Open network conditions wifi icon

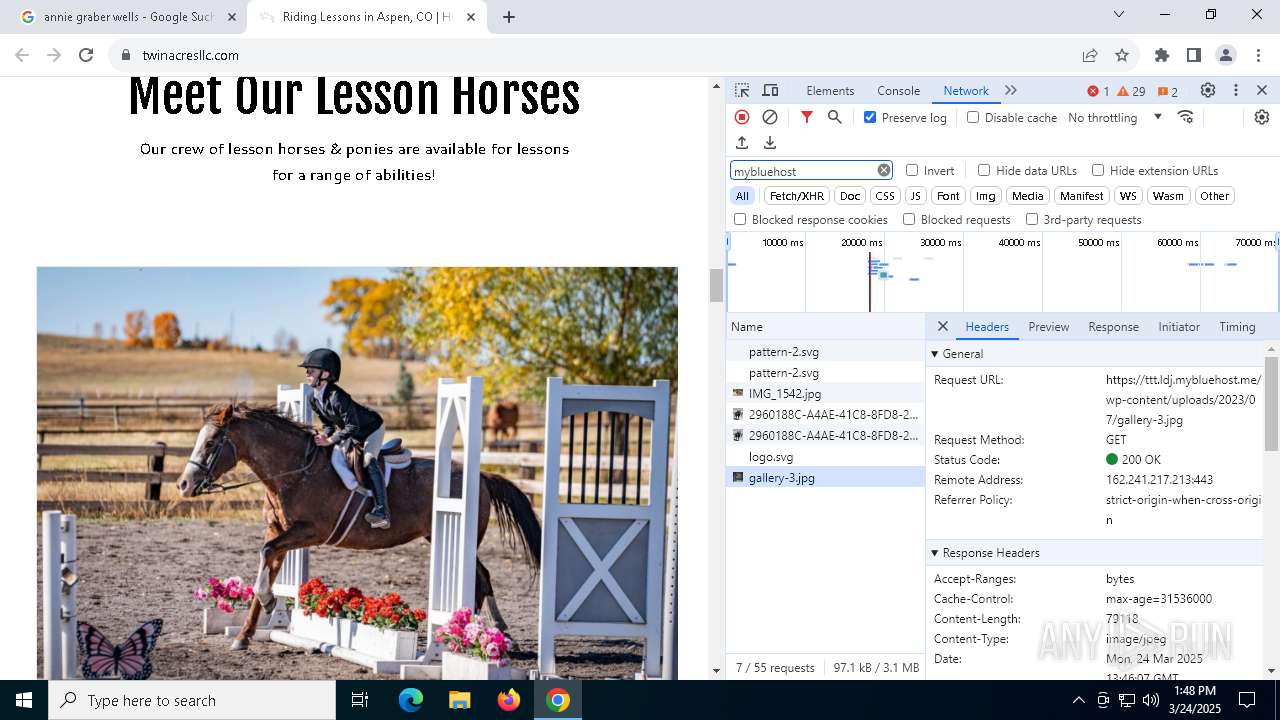[x=1186, y=117]
